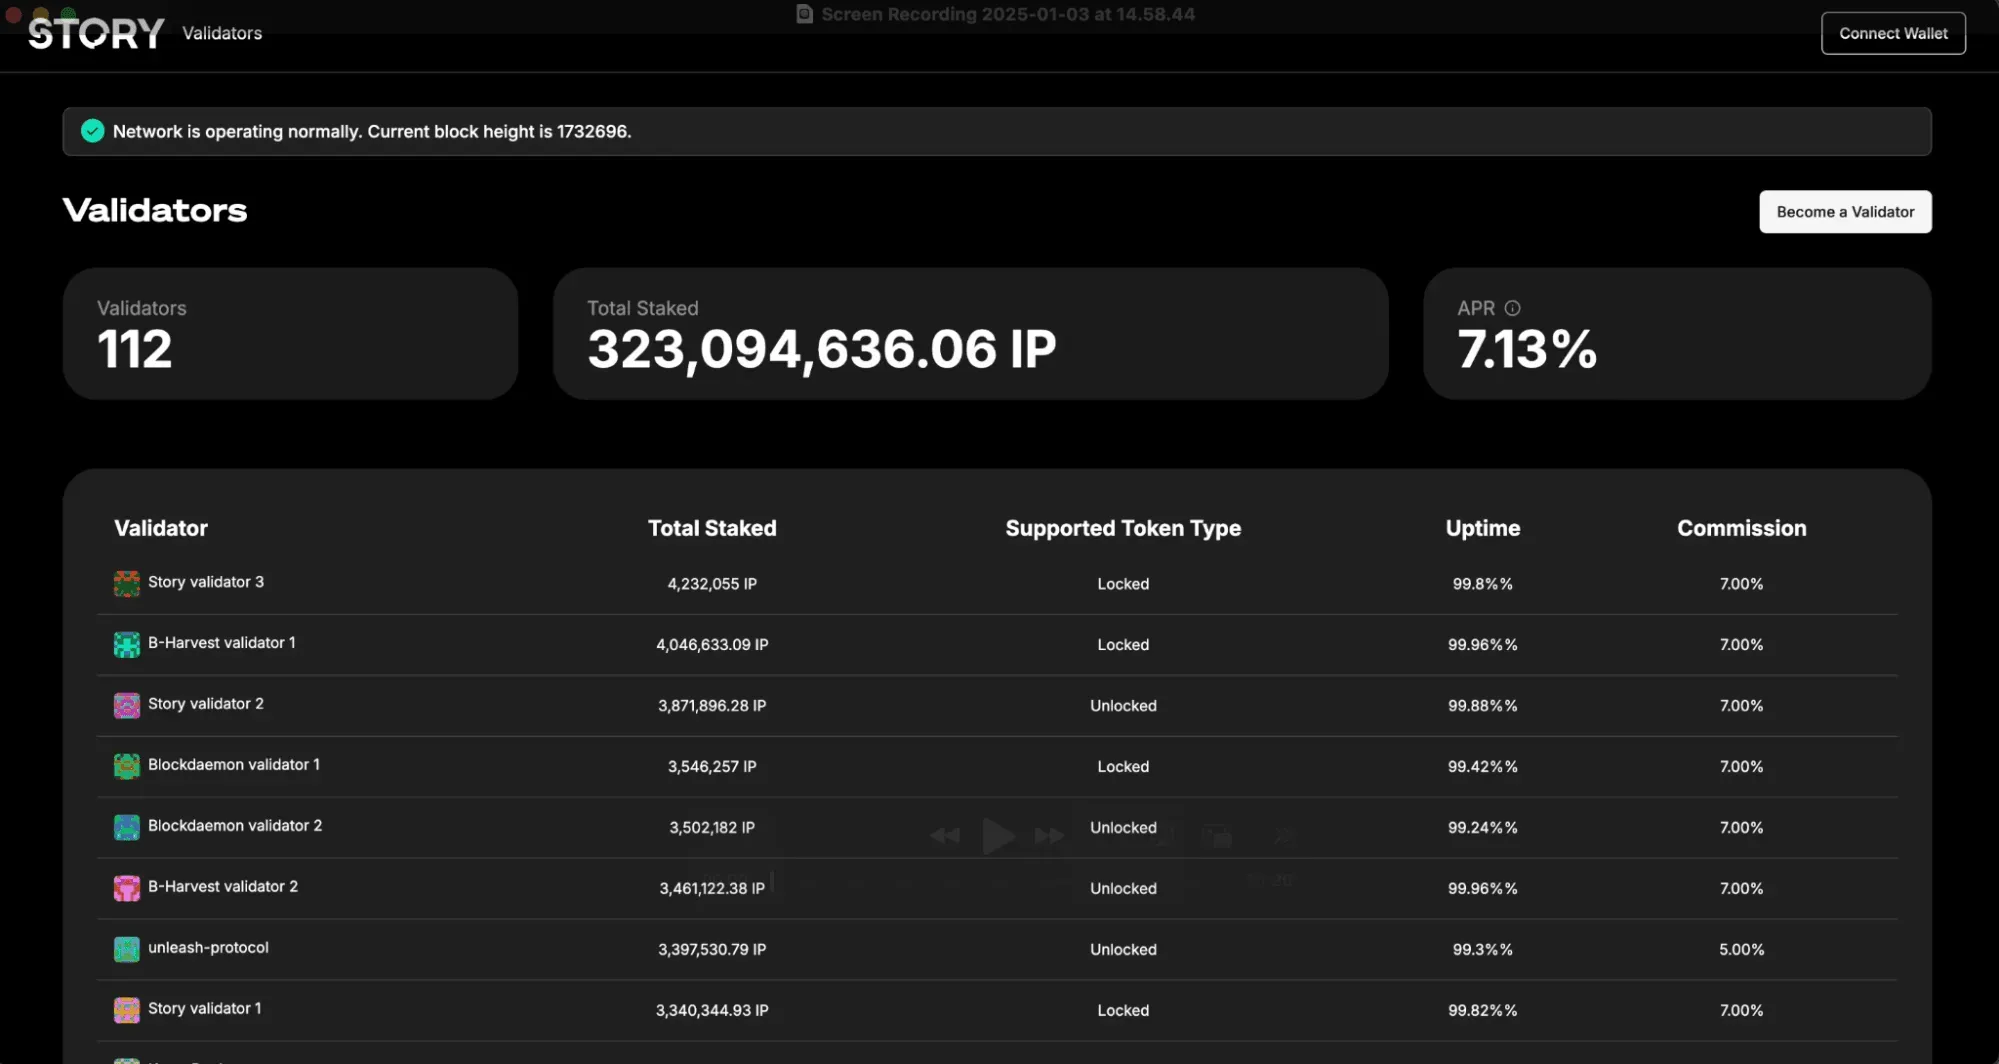Screen dimensions: 1999x1064
Task: Open the Story validator 3 name
Action: click(x=206, y=582)
